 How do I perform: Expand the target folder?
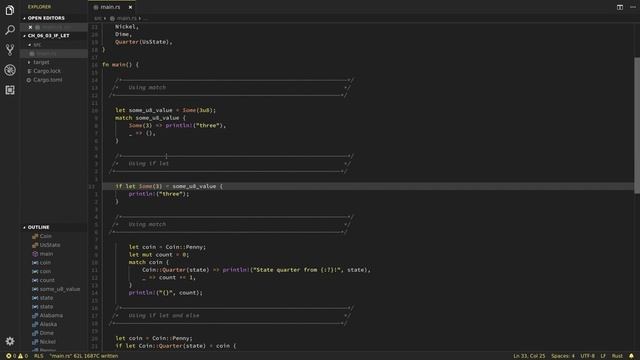coord(29,62)
